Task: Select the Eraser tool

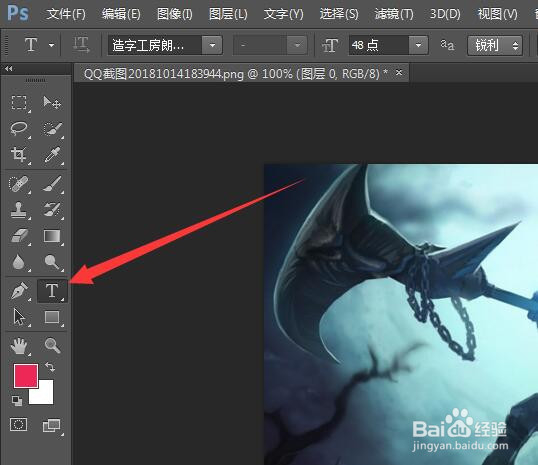Action: [x=19, y=236]
